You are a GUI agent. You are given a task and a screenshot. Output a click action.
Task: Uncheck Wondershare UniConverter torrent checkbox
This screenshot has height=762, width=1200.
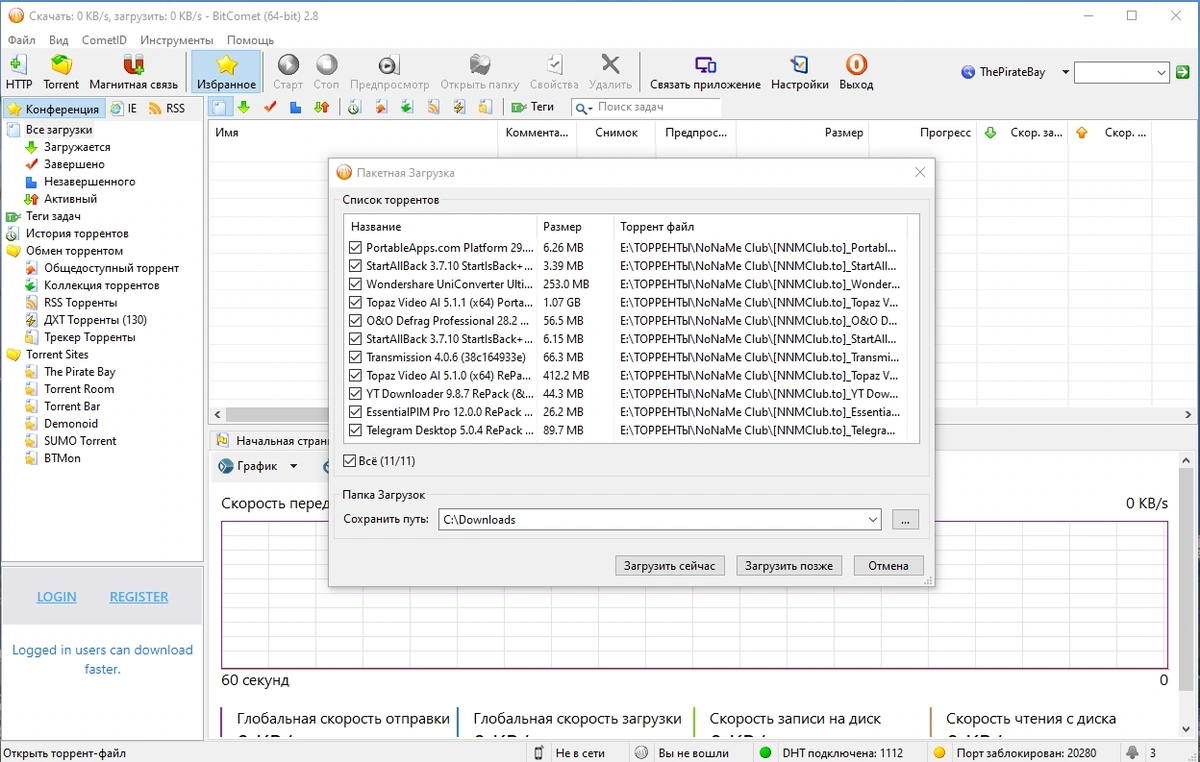pos(356,284)
